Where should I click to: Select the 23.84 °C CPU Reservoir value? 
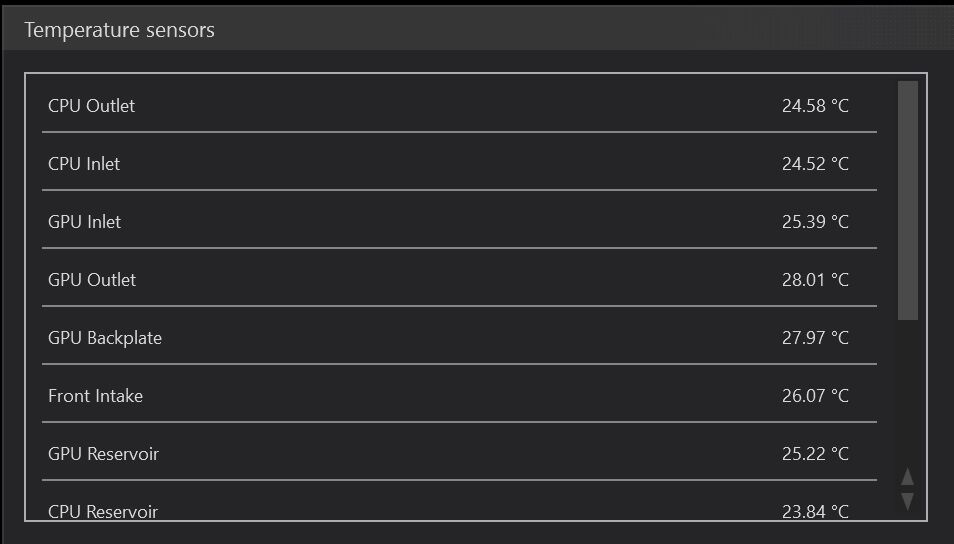point(815,511)
